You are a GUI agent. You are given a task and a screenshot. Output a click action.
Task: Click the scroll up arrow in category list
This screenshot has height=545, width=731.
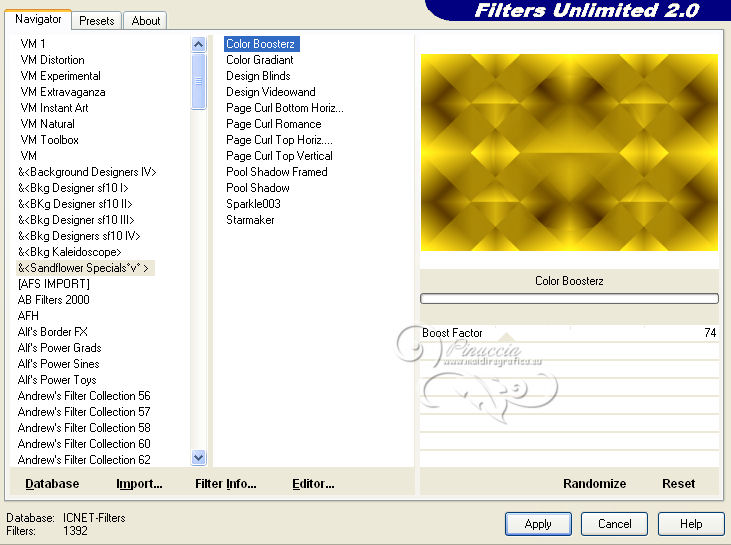click(x=199, y=44)
